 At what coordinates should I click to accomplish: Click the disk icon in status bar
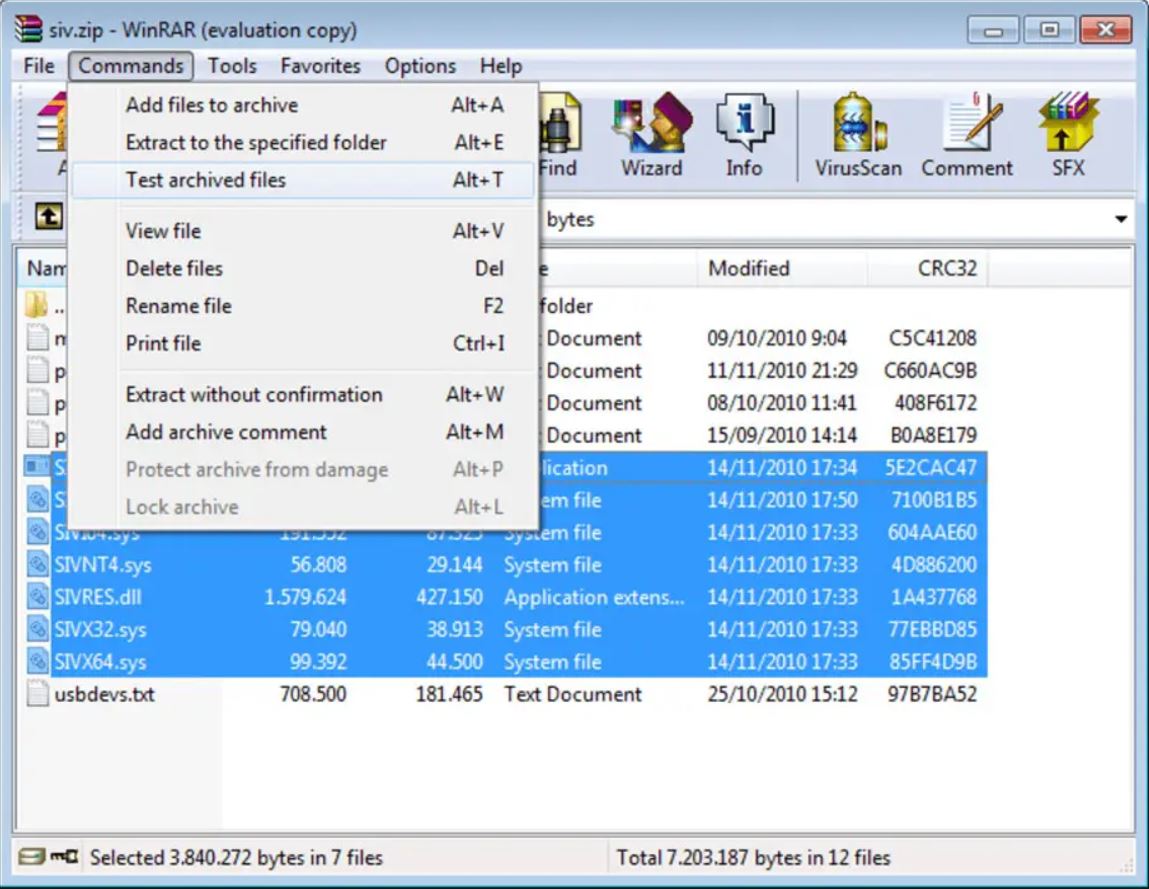(x=31, y=856)
